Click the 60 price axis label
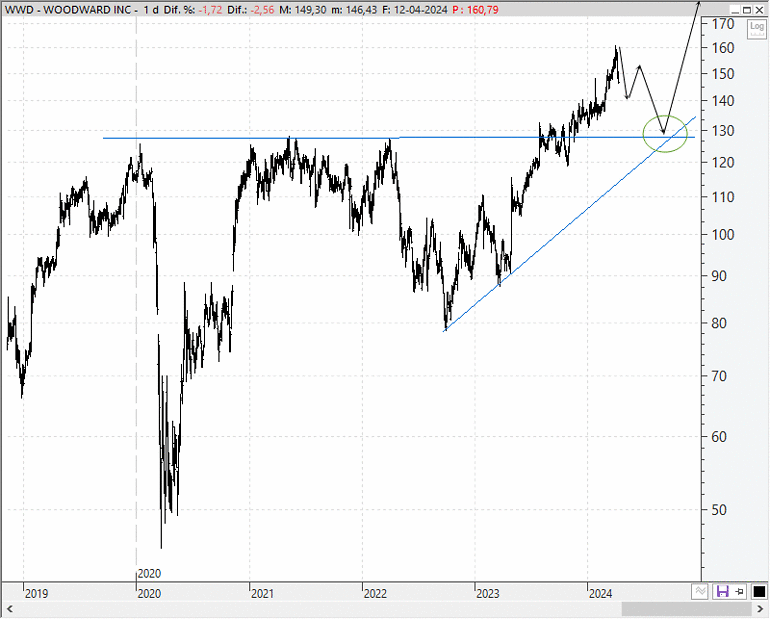The height and width of the screenshot is (619, 770). (719, 436)
